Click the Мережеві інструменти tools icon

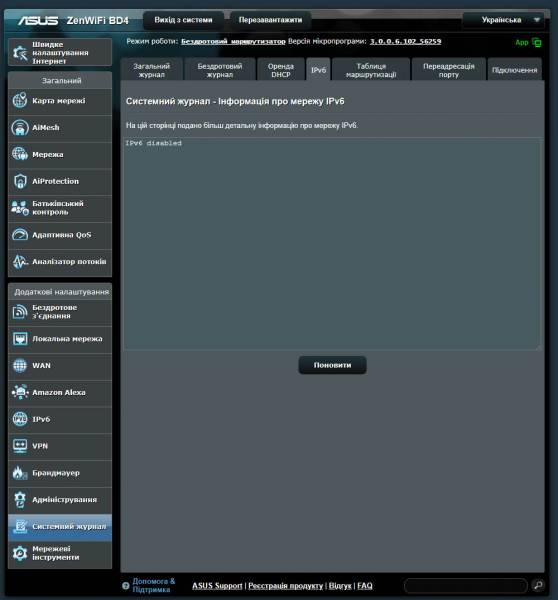(20, 553)
